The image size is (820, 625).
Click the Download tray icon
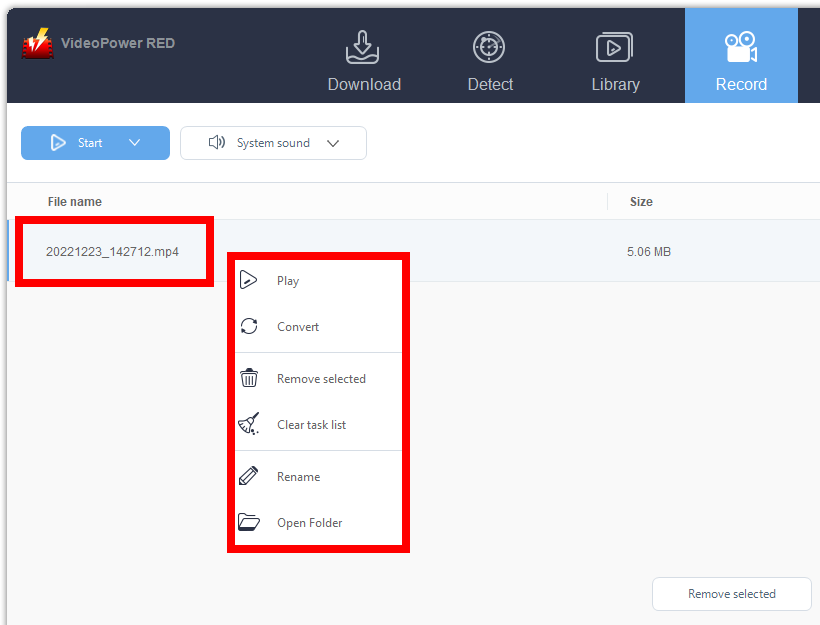coord(362,47)
